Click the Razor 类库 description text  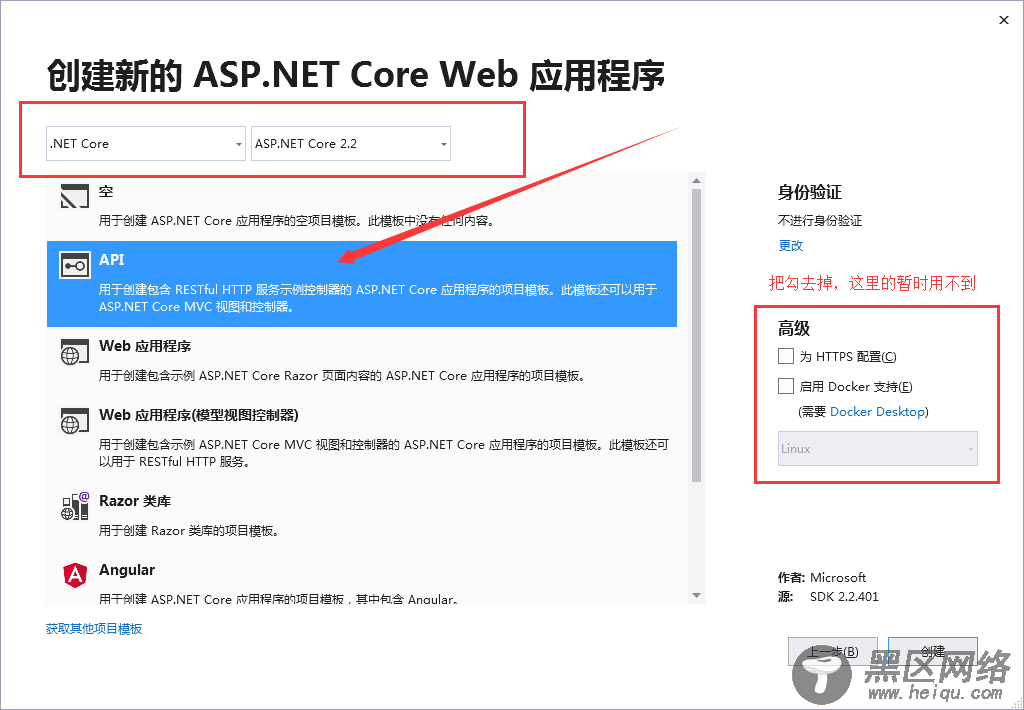click(x=189, y=531)
